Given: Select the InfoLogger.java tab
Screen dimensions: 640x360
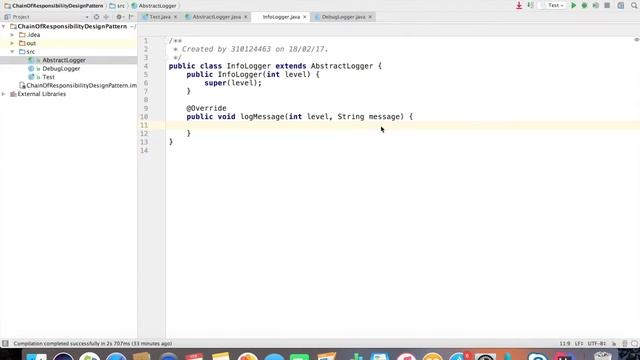Looking at the screenshot, I should pyautogui.click(x=281, y=17).
